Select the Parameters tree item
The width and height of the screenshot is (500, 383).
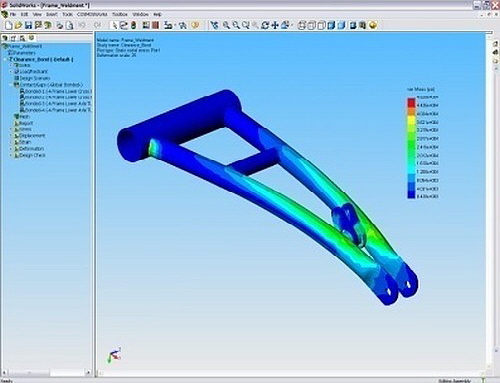tap(22, 53)
